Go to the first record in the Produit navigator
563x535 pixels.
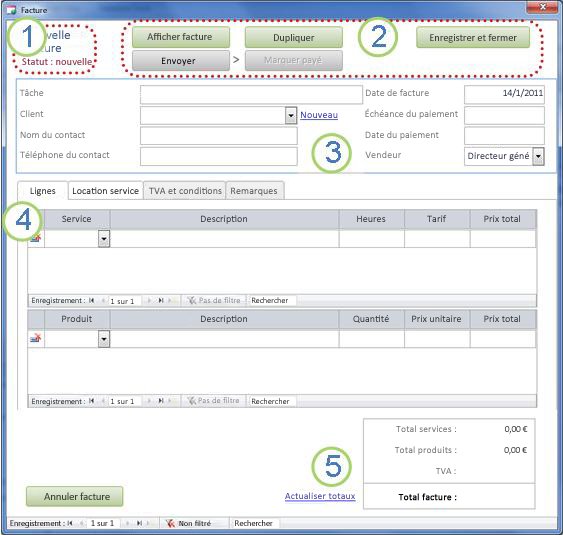[92, 401]
